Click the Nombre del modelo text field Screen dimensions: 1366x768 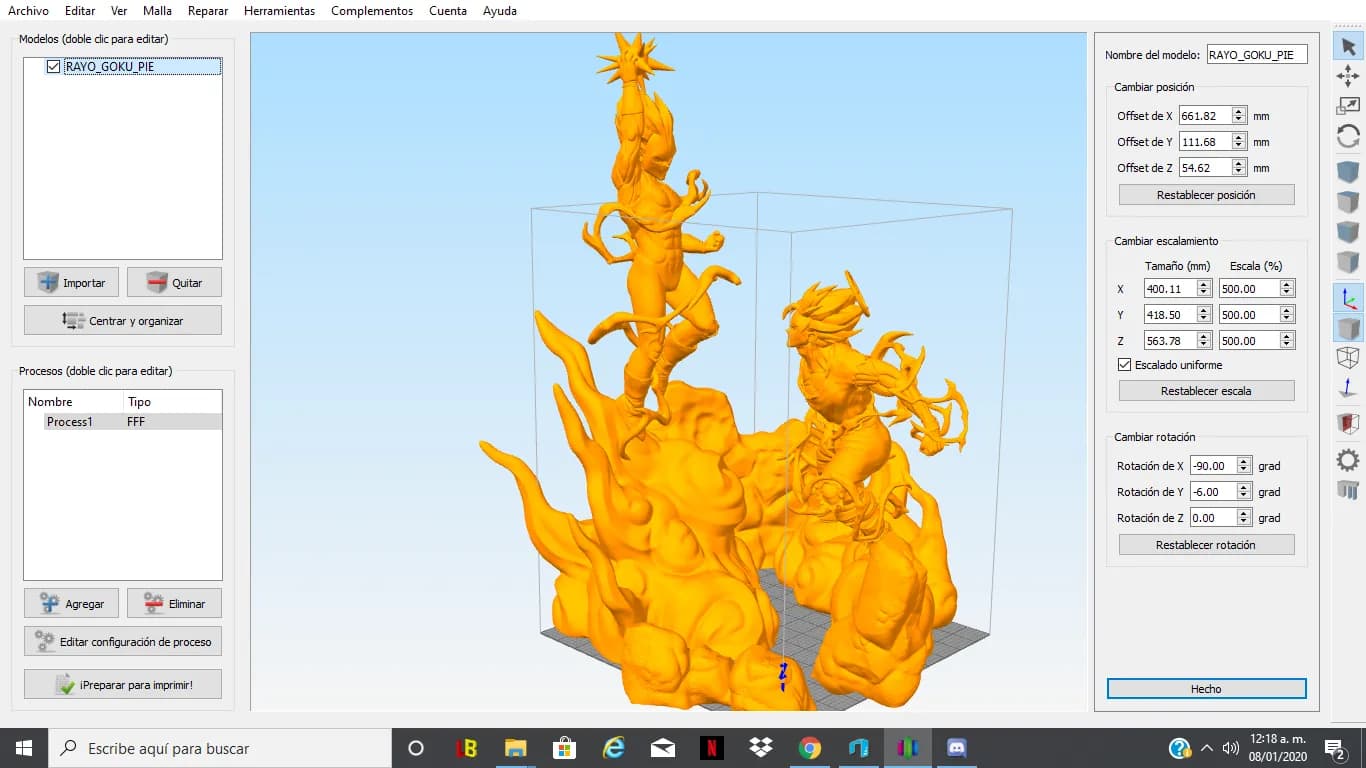[1257, 55]
